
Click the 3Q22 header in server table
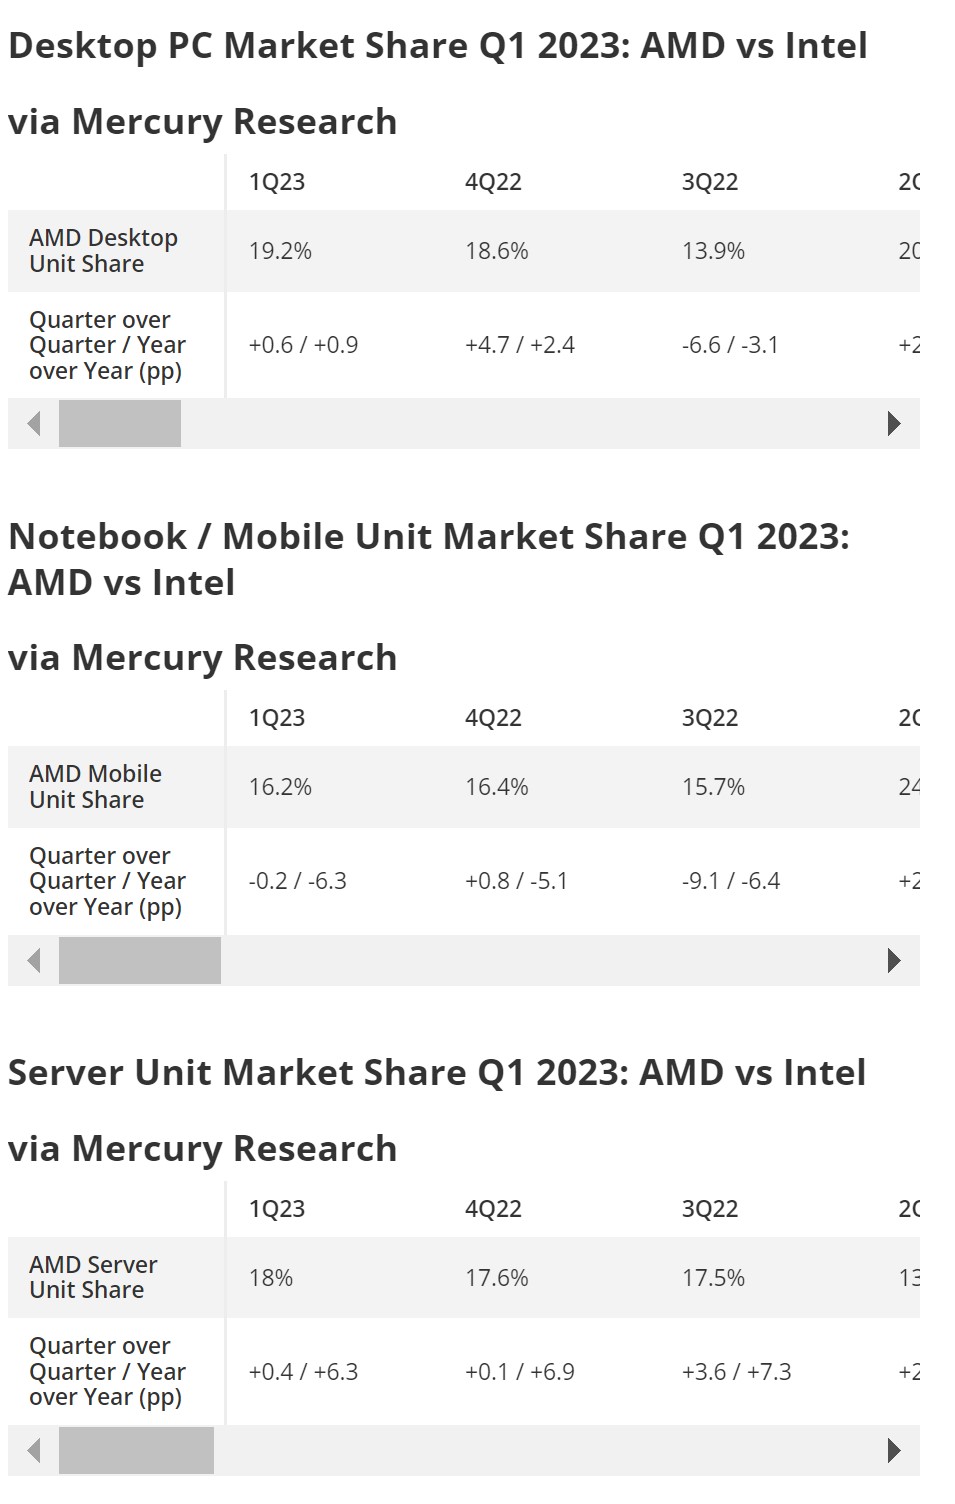pyautogui.click(x=710, y=1209)
